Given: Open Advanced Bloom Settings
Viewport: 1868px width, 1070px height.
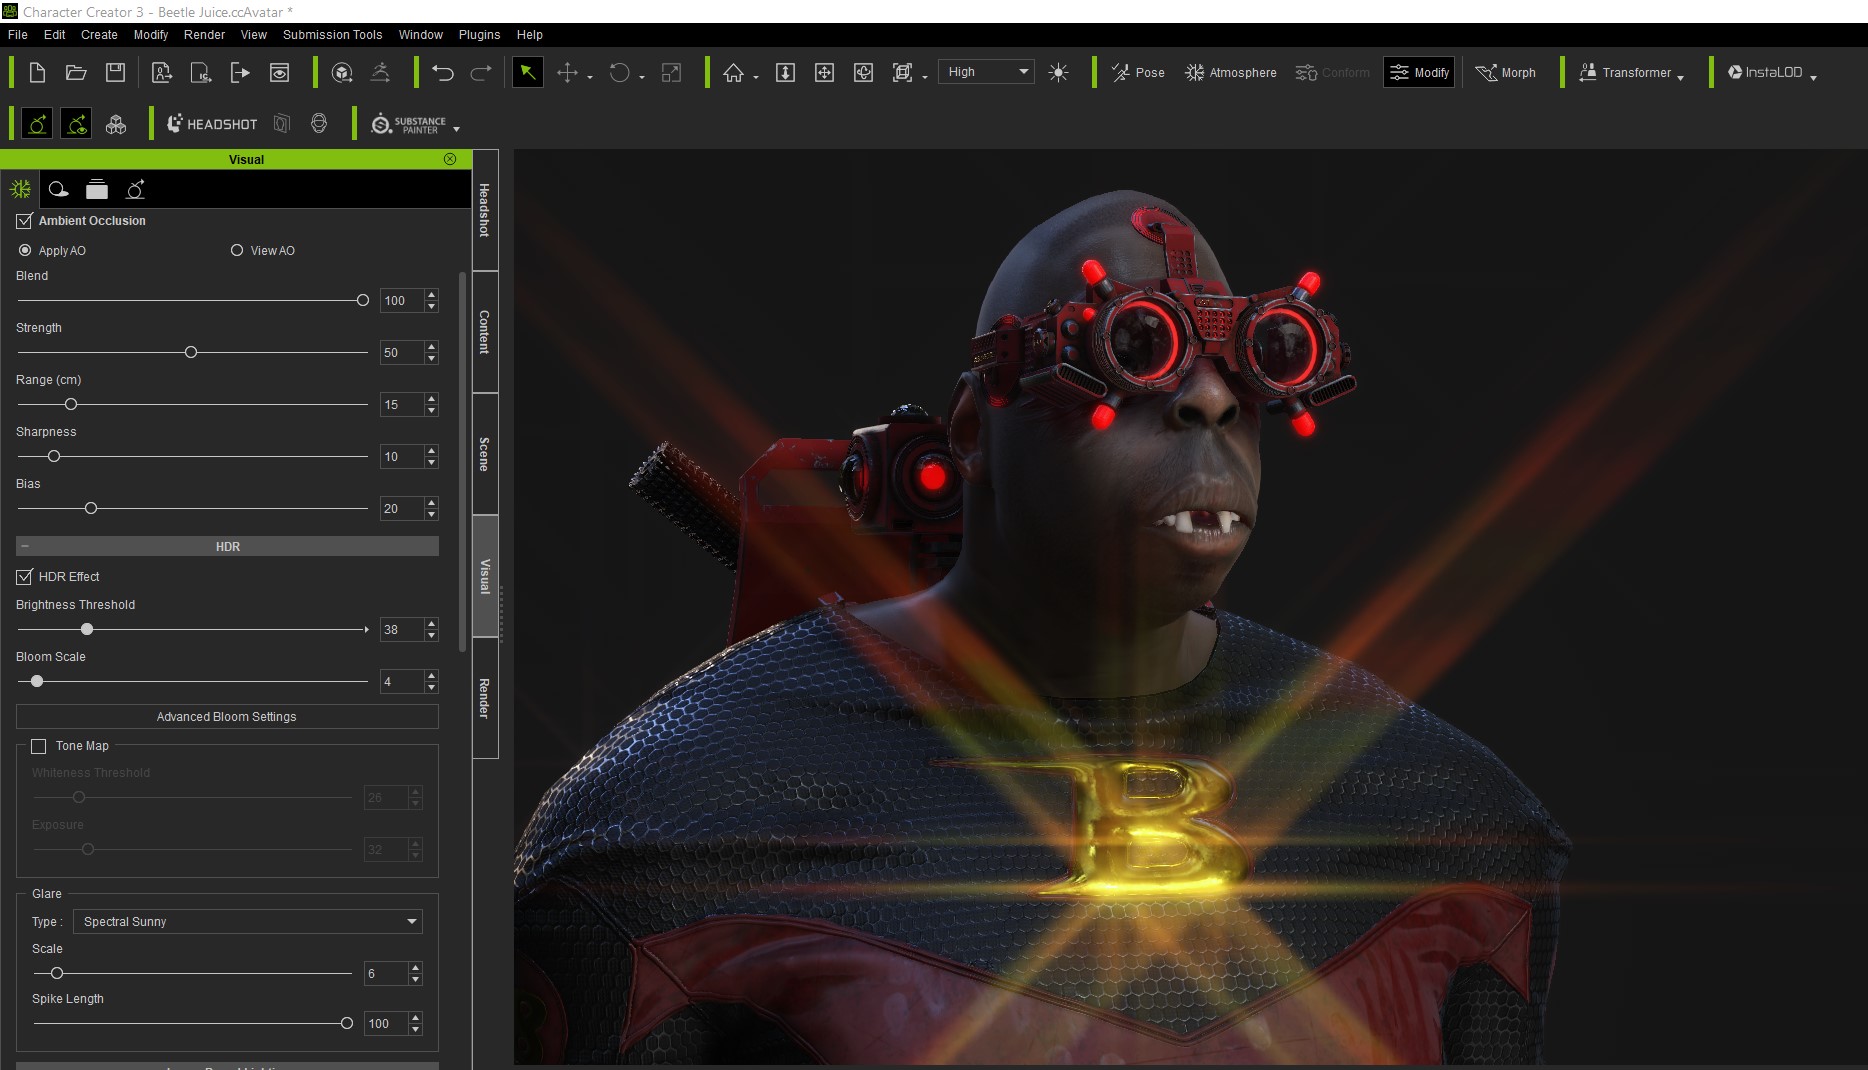Looking at the screenshot, I should tap(227, 717).
